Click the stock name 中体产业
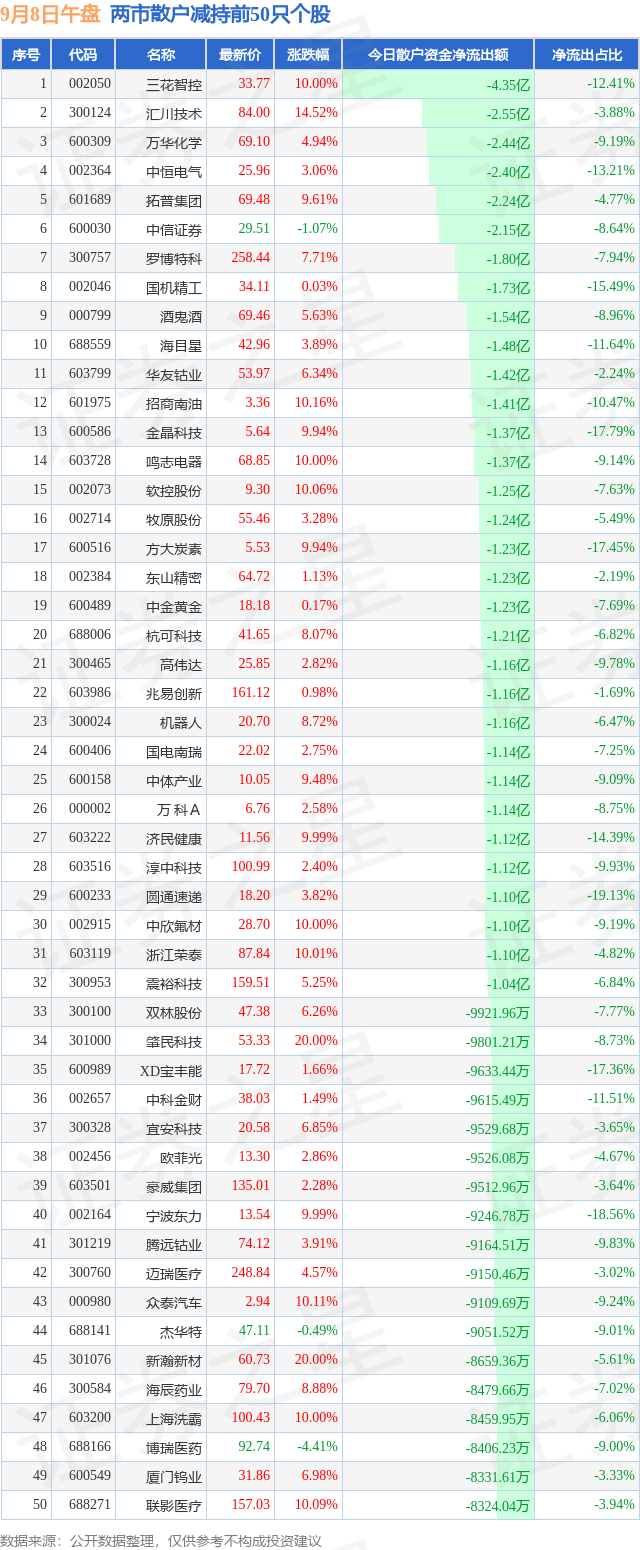This screenshot has width=640, height=1550. [x=174, y=780]
